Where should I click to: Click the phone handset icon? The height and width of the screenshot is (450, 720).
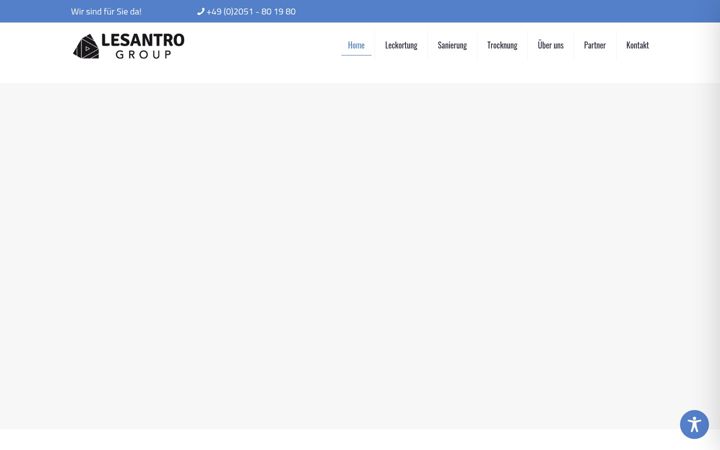point(200,11)
